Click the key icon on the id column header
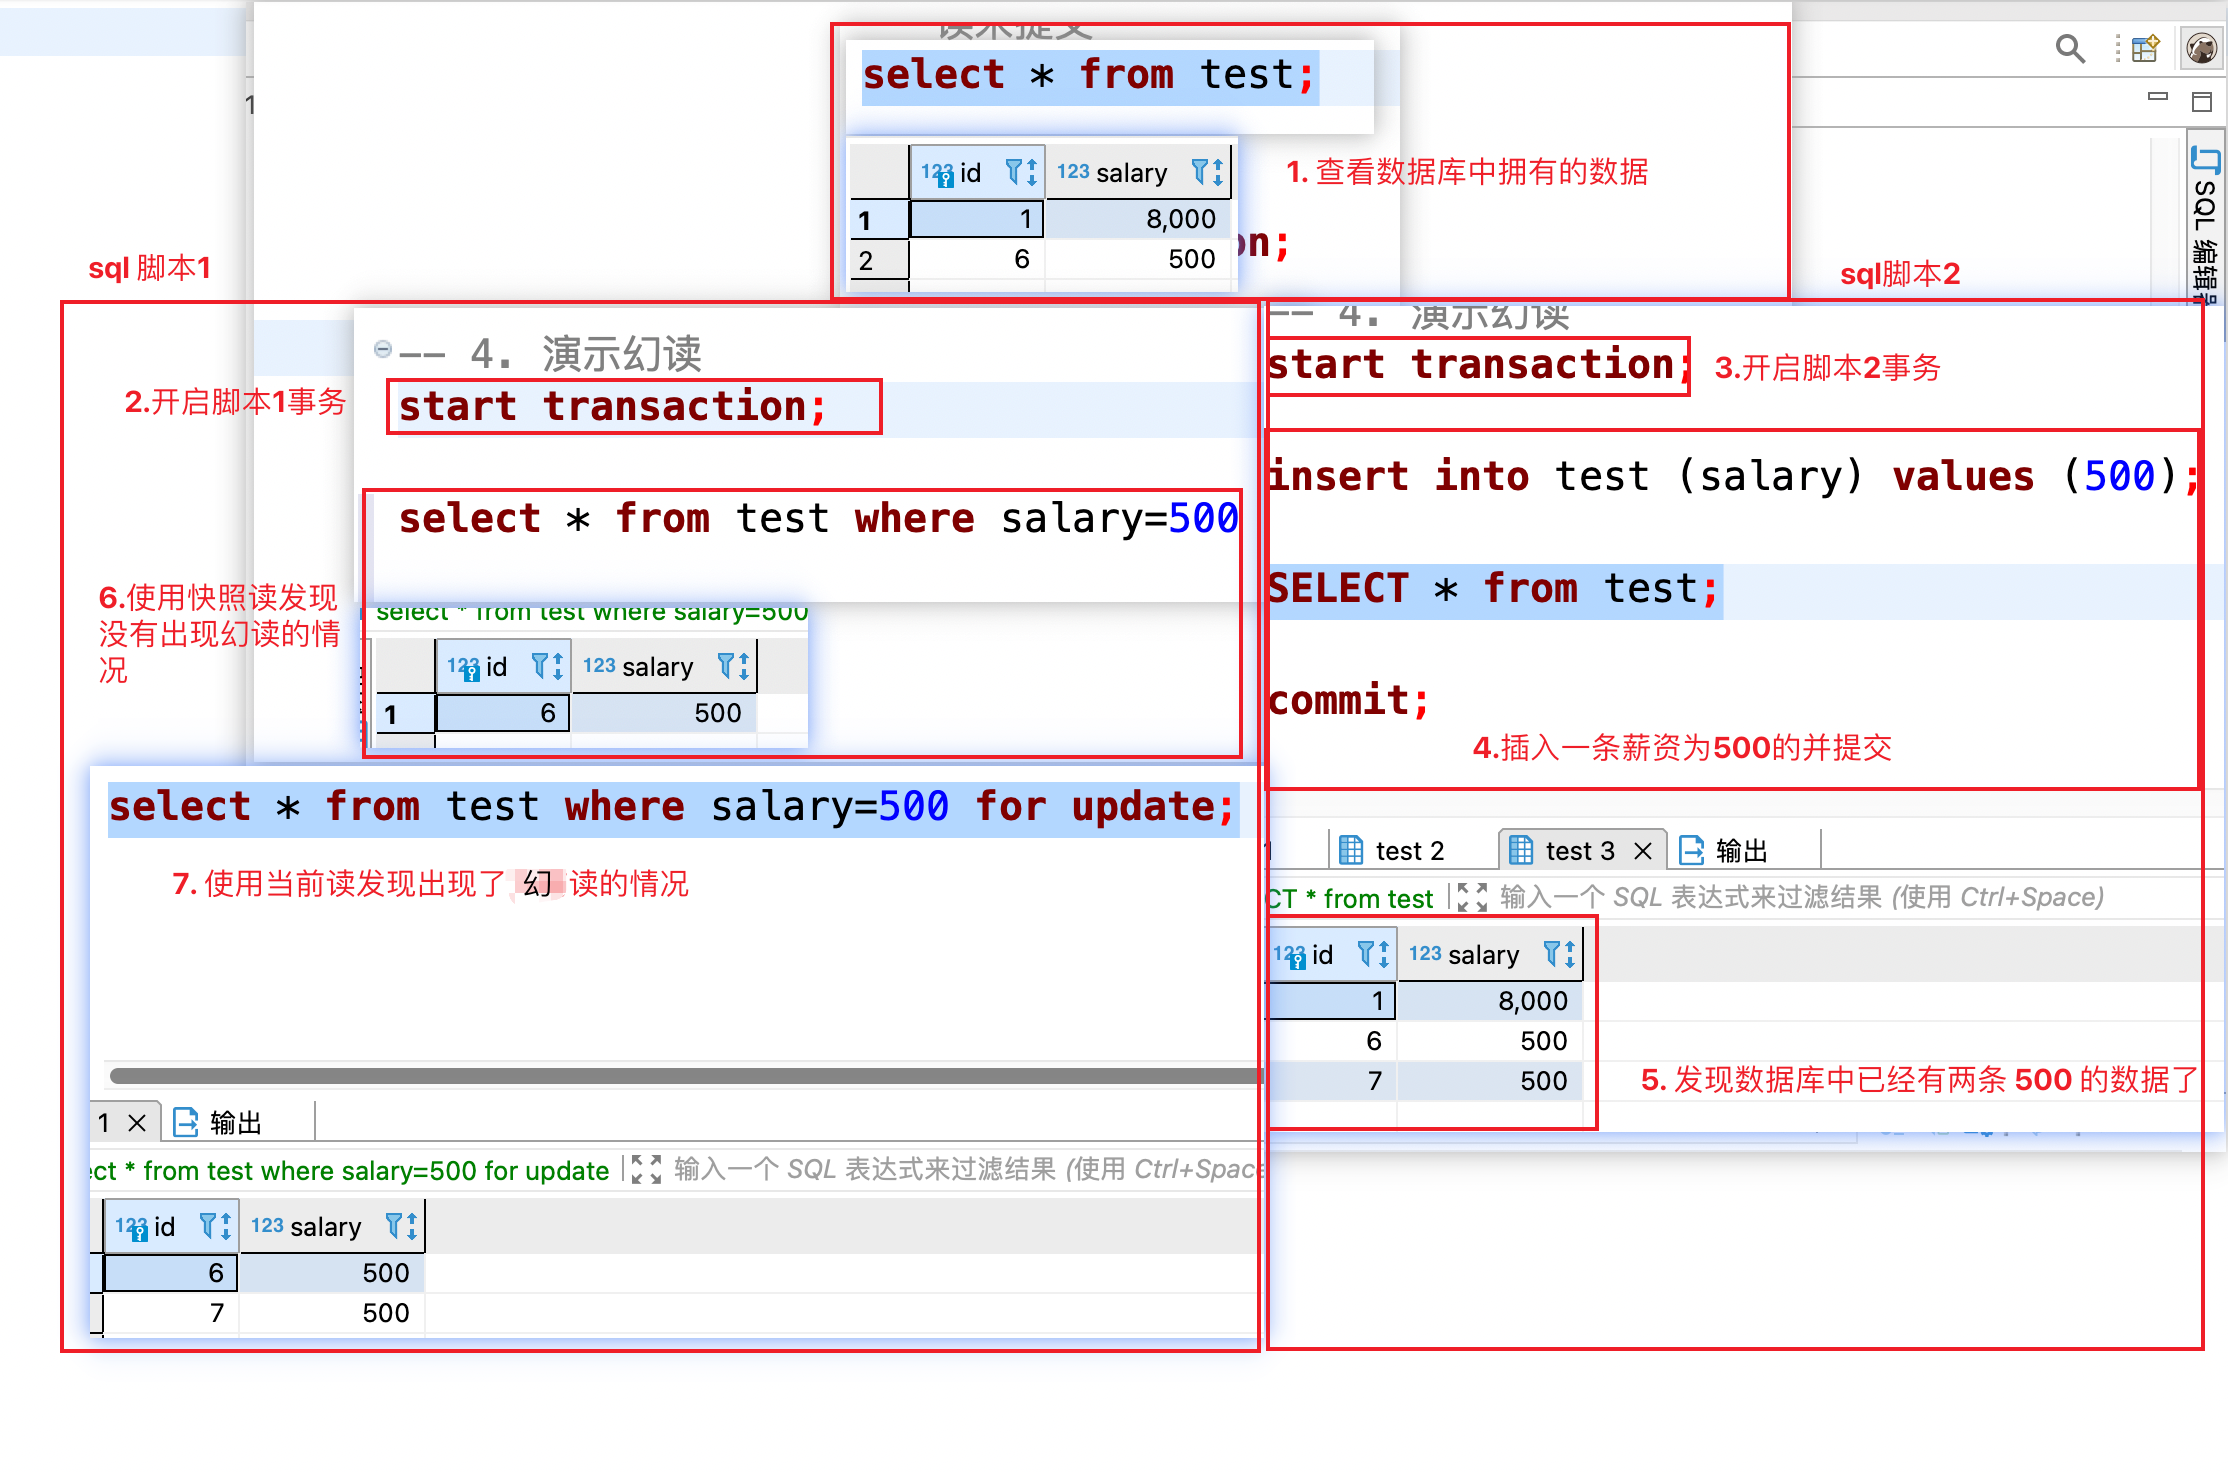Screen dimensions: 2228x1472 (944, 180)
